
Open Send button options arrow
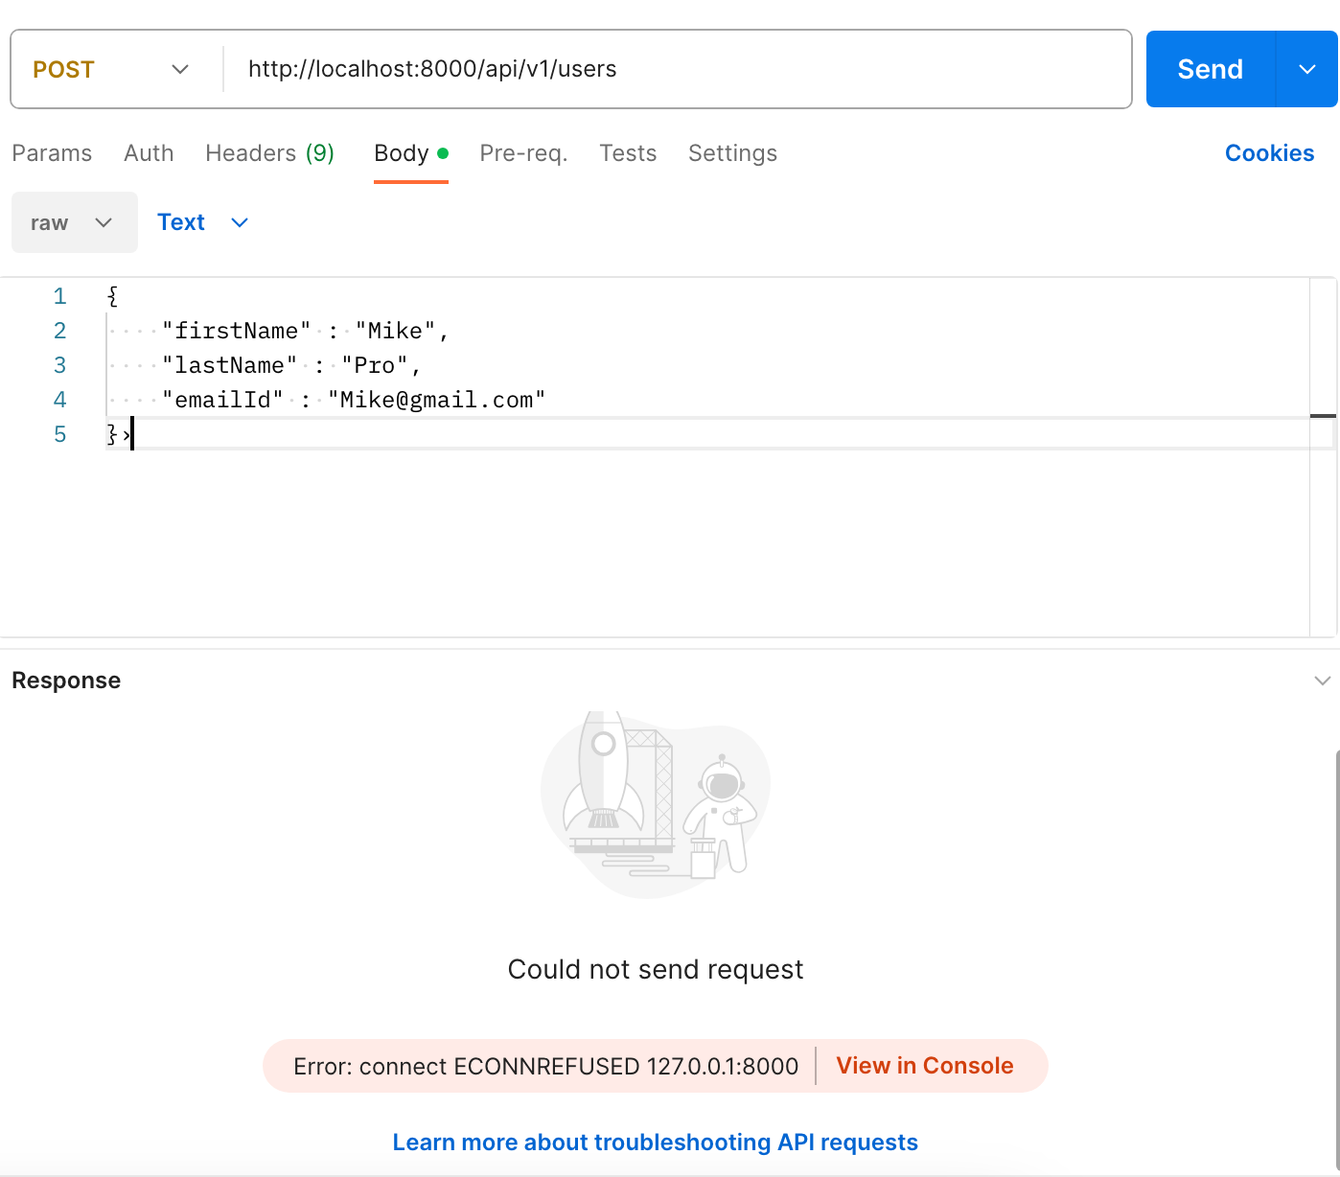click(1307, 69)
